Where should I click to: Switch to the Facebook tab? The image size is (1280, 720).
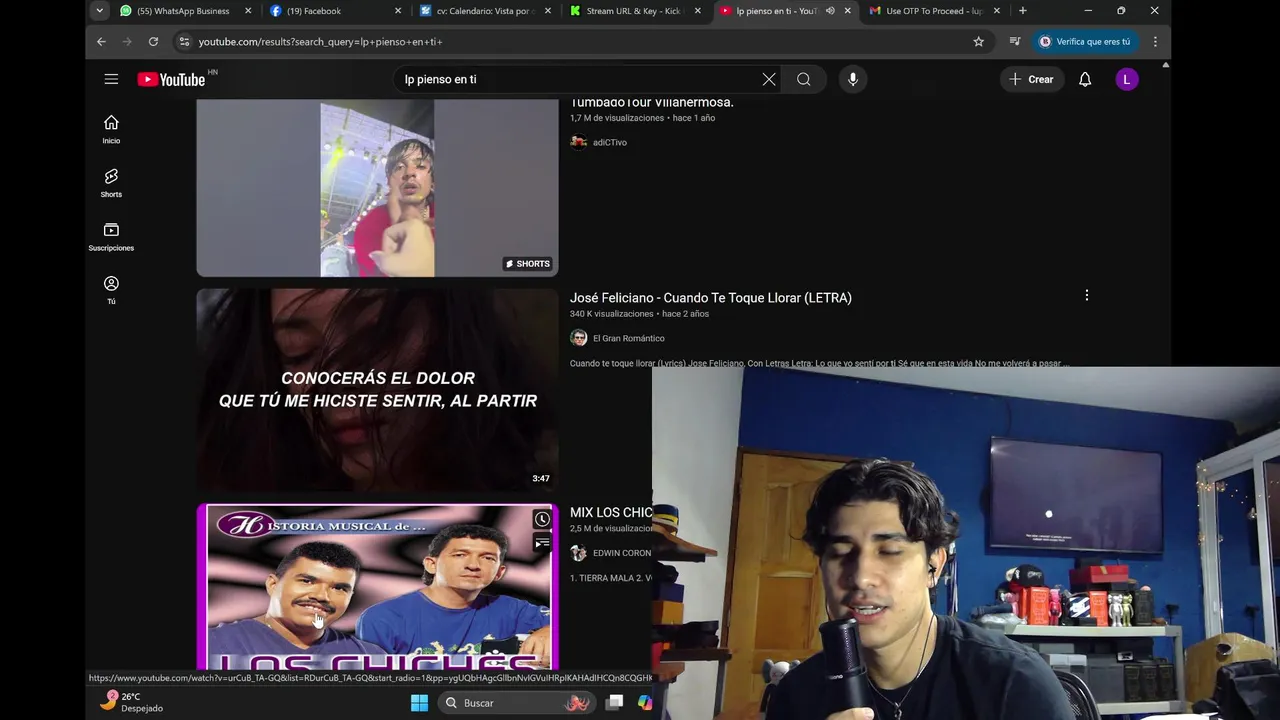(335, 11)
